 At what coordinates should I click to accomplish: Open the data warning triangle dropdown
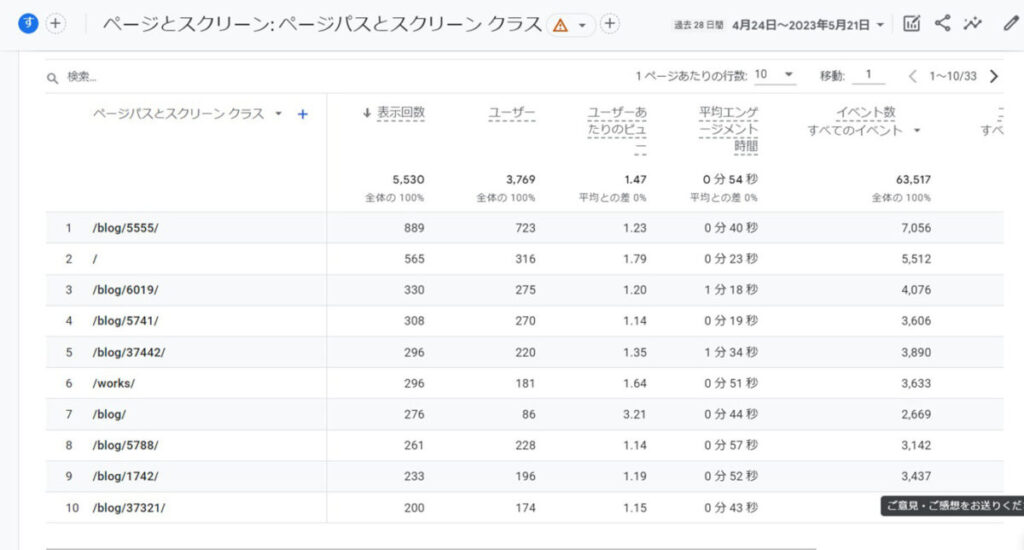tap(570, 24)
